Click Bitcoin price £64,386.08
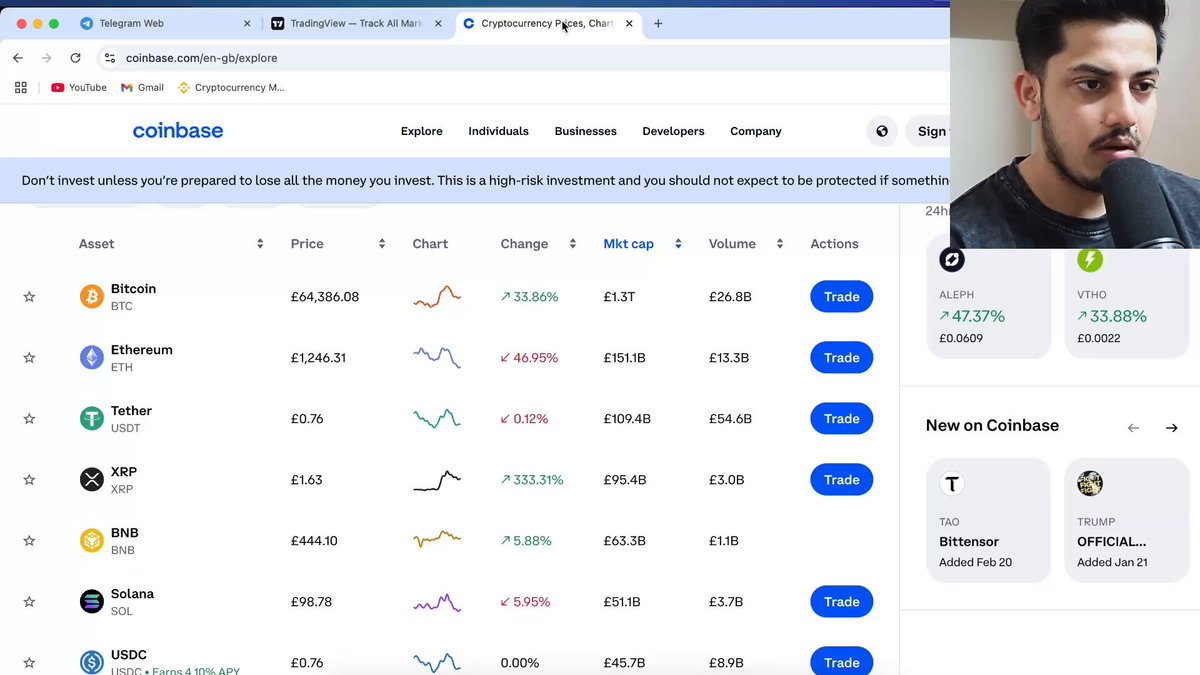 point(325,297)
